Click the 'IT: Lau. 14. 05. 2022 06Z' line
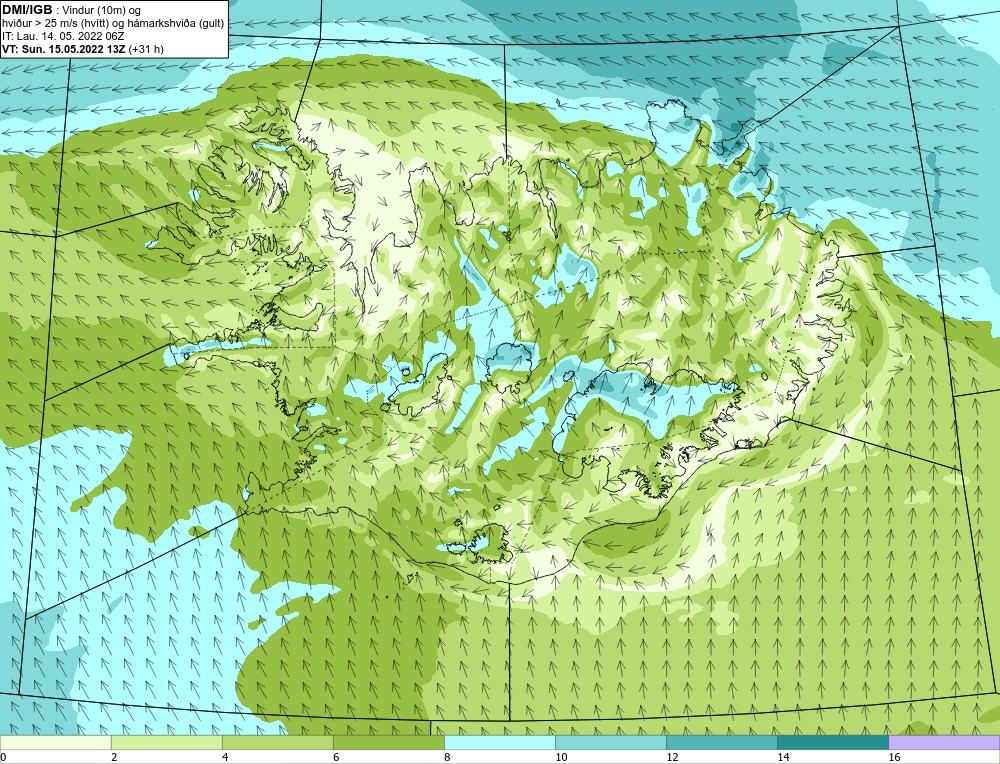This screenshot has width=1000, height=764. click(63, 36)
